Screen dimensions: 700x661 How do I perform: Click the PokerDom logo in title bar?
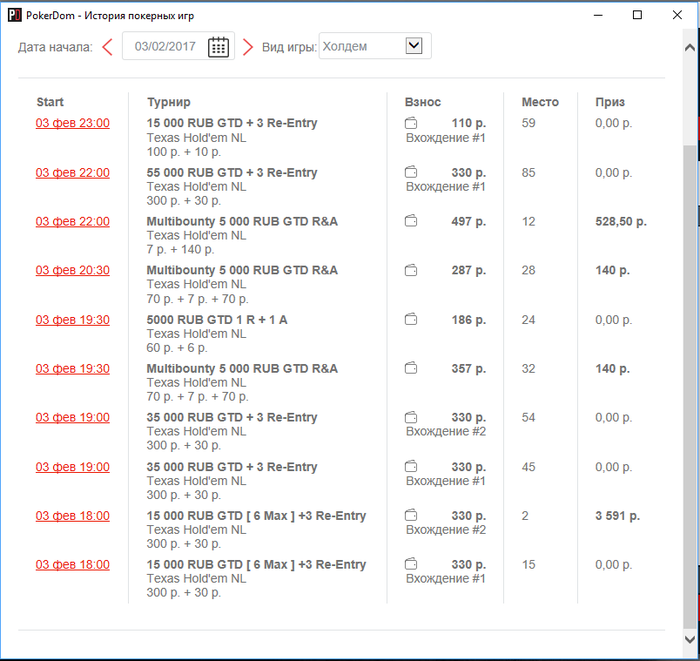point(15,15)
